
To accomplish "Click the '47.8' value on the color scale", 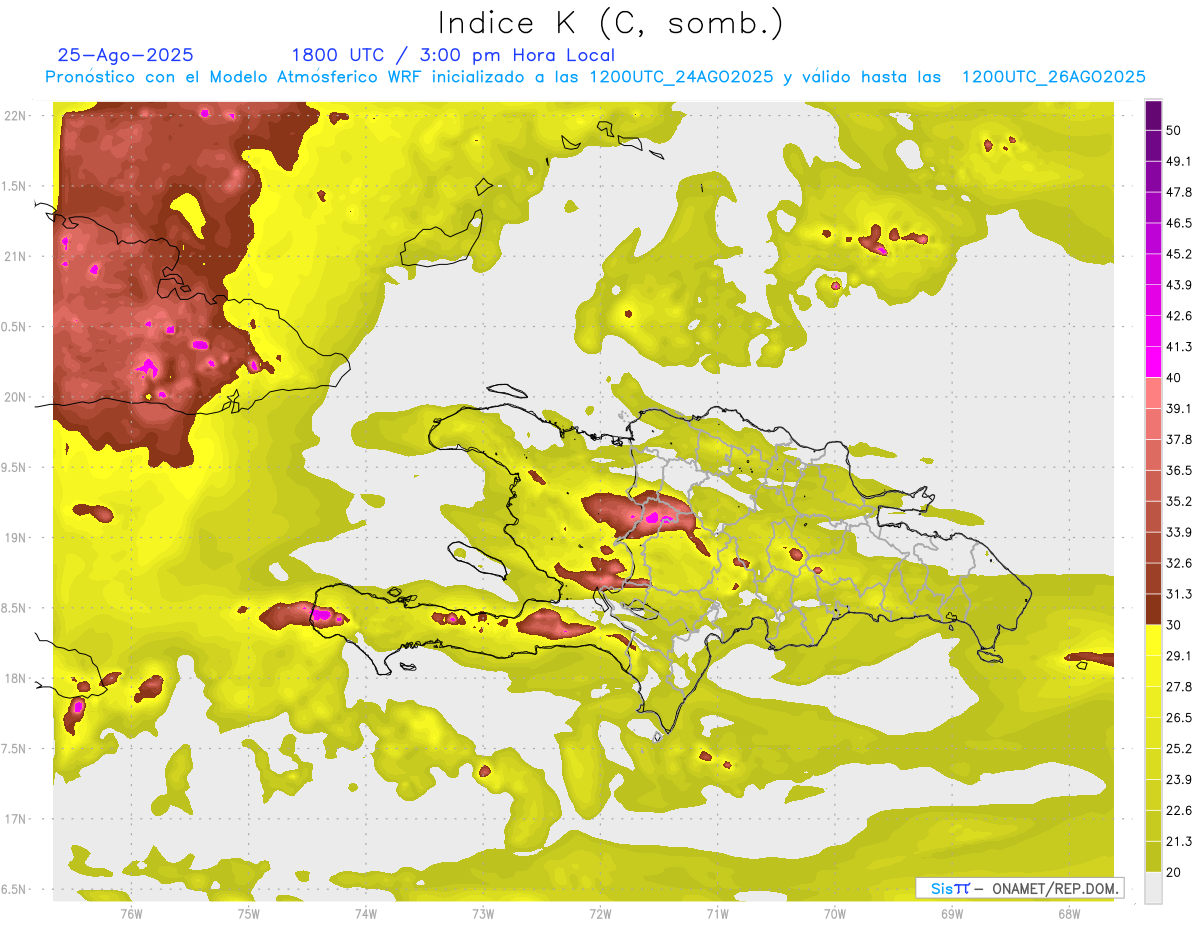I will 1178,192.
